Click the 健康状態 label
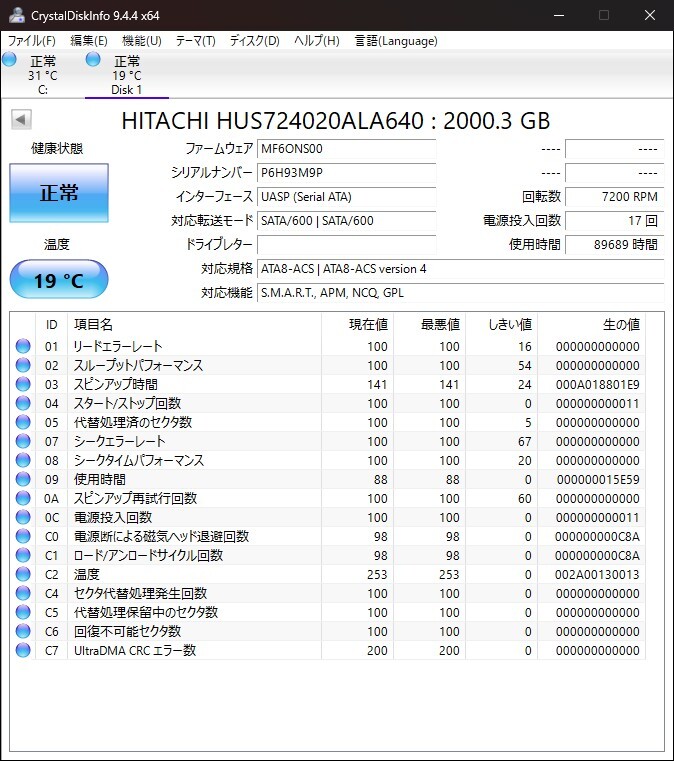Screen dimensions: 674x761 [x=57, y=149]
